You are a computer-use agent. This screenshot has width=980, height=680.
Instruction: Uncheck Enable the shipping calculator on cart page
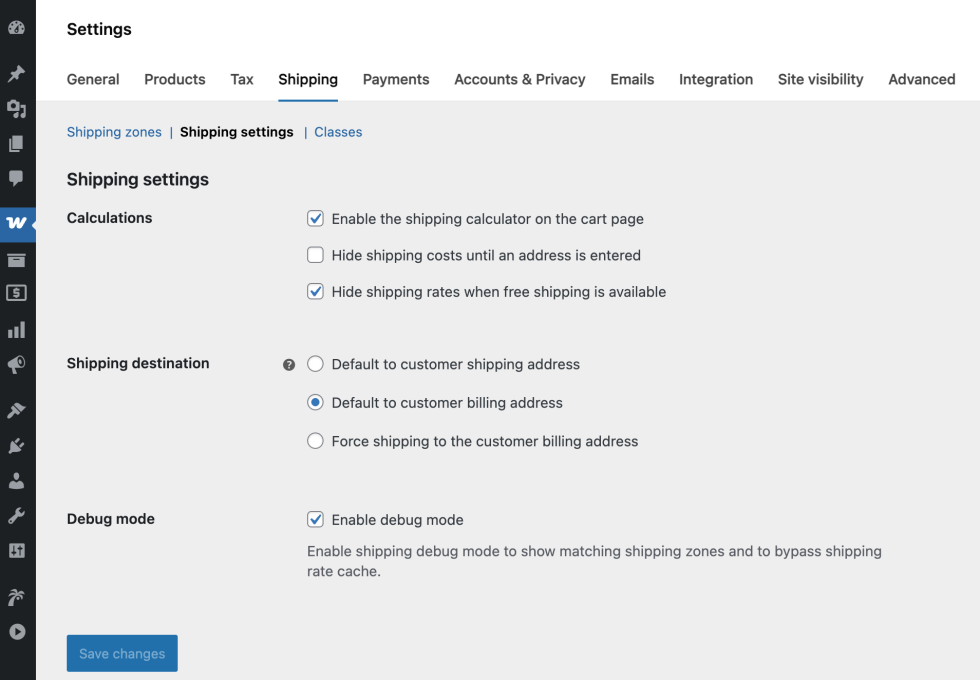pyautogui.click(x=316, y=218)
